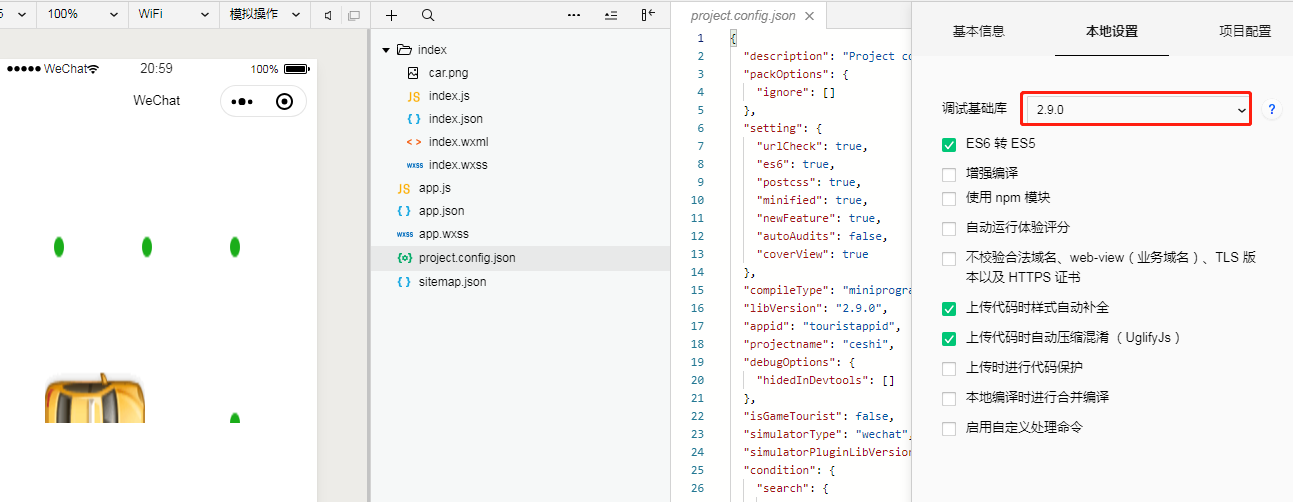This screenshot has height=502, width=1293.
Task: Open the file tree more options menu
Action: 573,15
